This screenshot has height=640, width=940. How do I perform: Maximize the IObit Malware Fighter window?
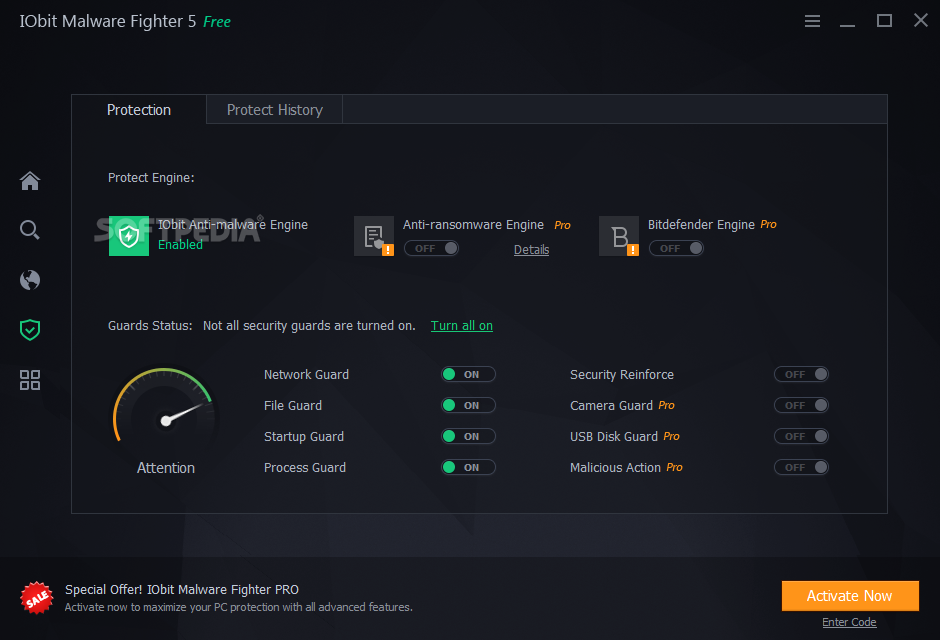[884, 21]
